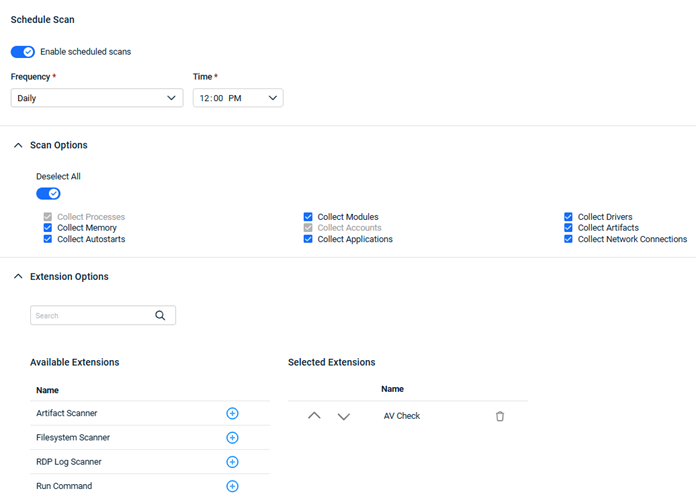Uncheck Collect Memory checkbox
Viewport: 696px width, 493px height.
[47, 228]
